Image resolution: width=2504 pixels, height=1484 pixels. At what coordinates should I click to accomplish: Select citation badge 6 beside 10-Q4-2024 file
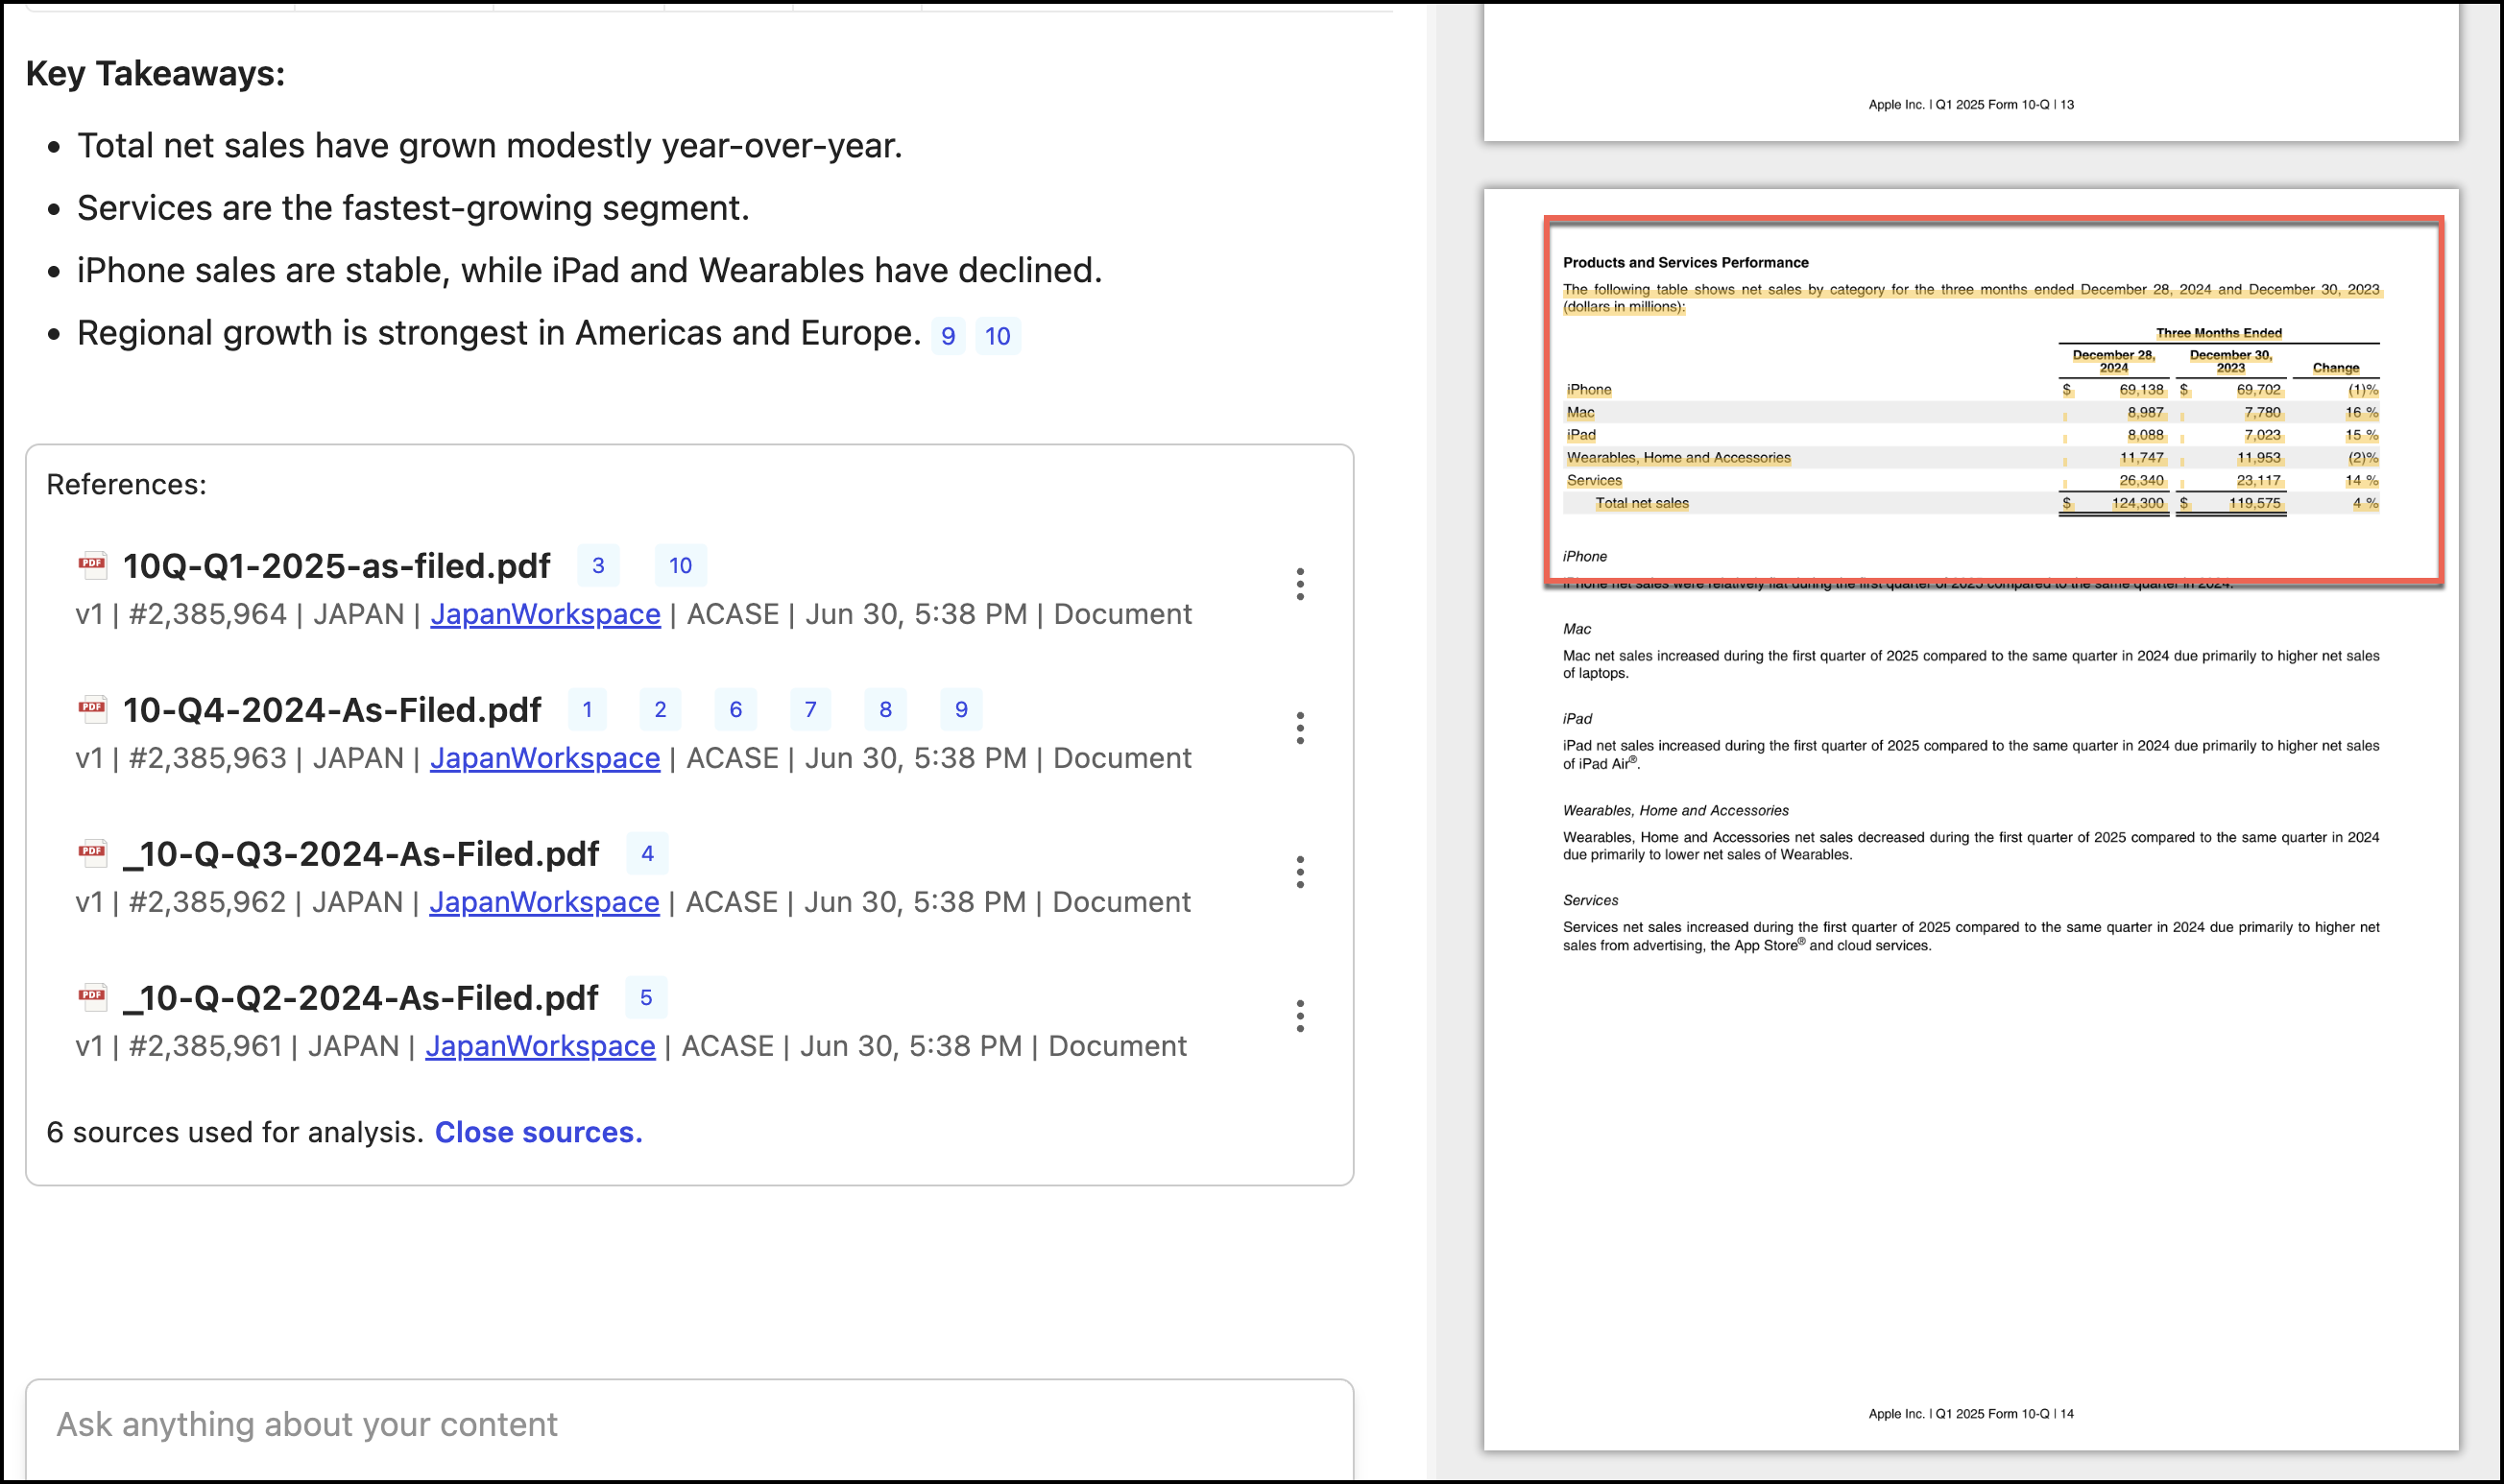(735, 709)
